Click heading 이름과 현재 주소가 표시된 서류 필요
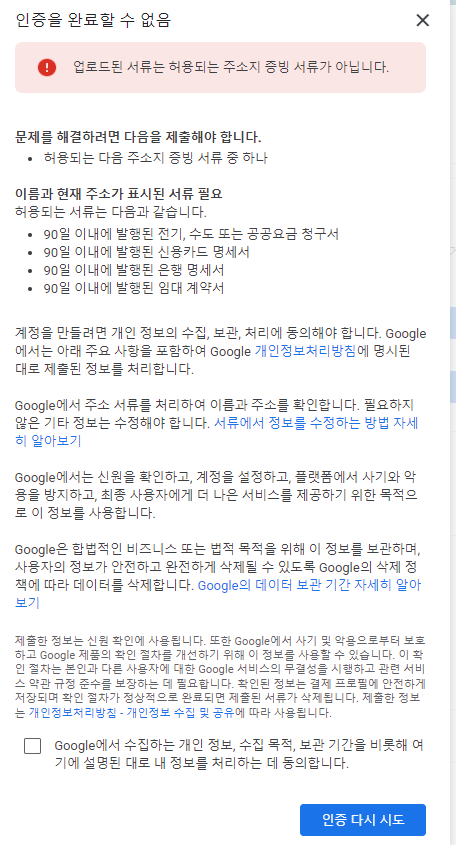The height and width of the screenshot is (845, 456). click(119, 194)
